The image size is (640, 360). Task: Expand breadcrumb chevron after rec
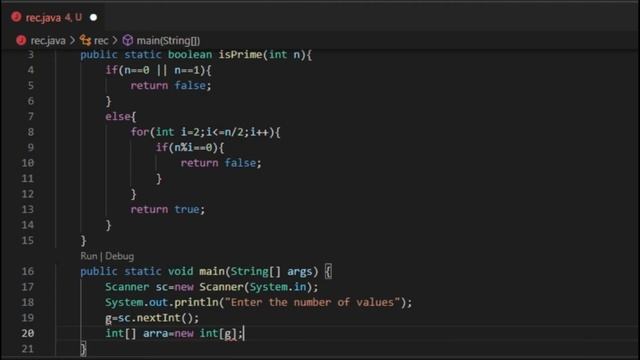pos(115,40)
